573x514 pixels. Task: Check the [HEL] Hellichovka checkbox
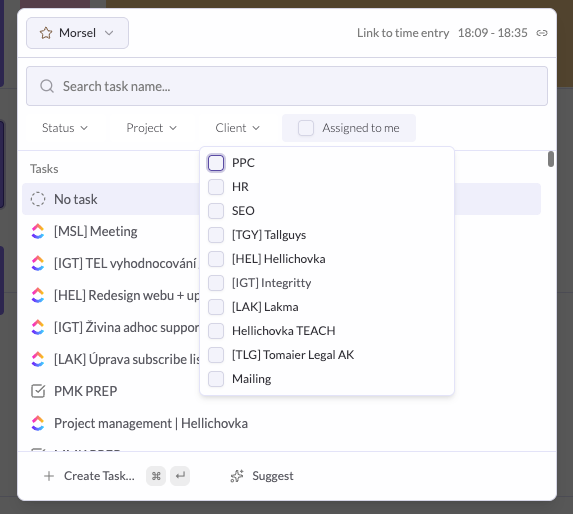pos(216,259)
